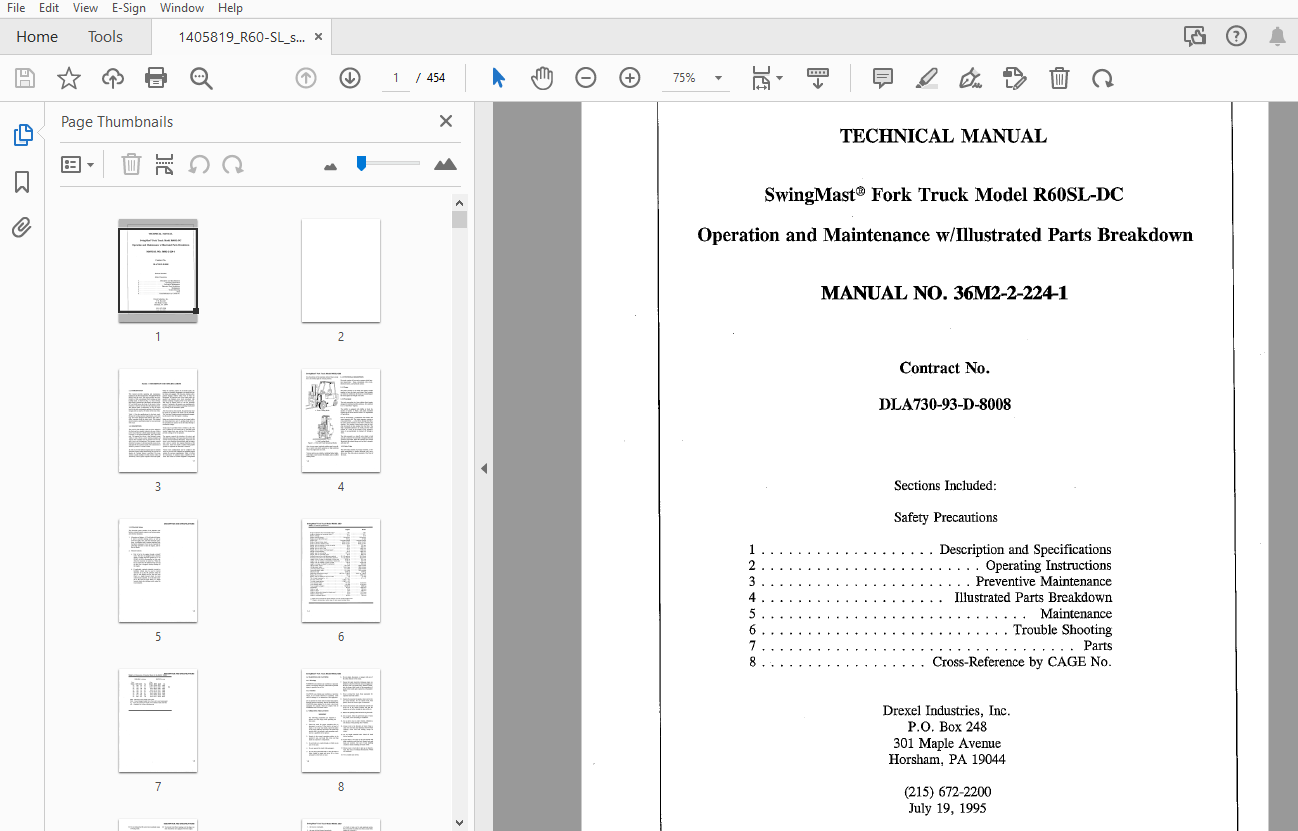
Task: Open the Page Thumbnails sidebar icon
Action: coord(22,135)
